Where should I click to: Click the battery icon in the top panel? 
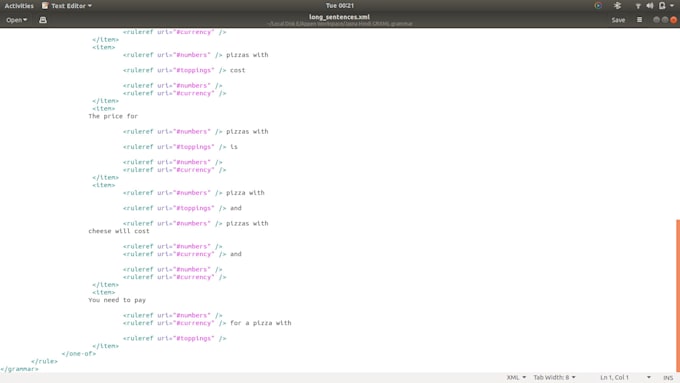coord(662,6)
